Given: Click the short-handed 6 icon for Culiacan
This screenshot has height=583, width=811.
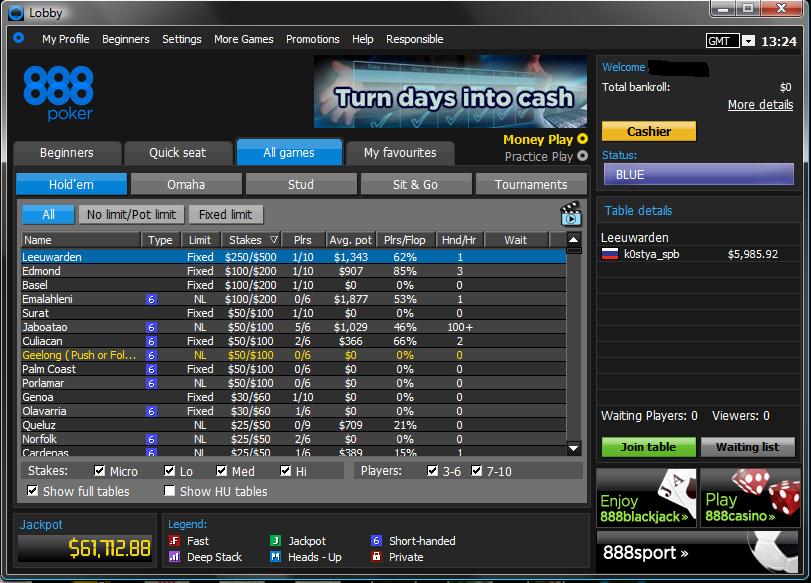Looking at the screenshot, I should click(151, 341).
